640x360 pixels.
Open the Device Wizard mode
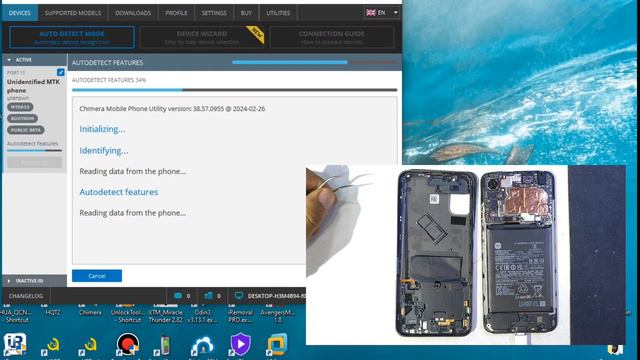(x=202, y=37)
